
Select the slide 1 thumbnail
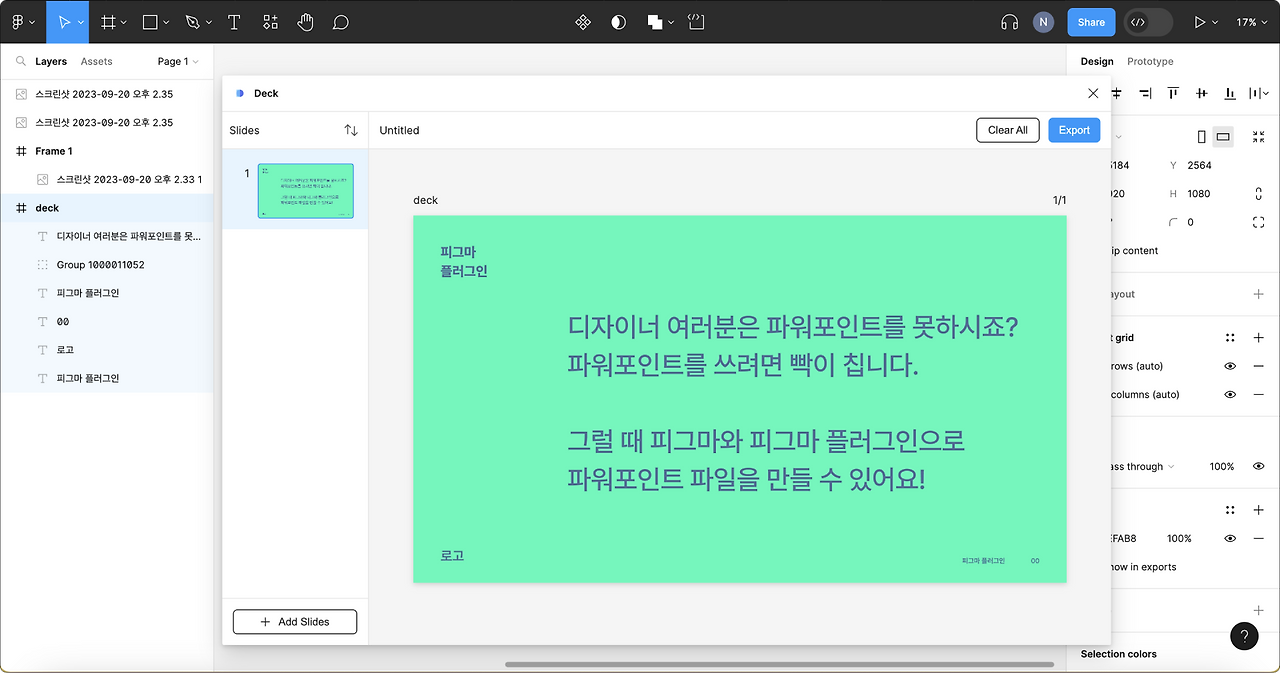pyautogui.click(x=305, y=191)
